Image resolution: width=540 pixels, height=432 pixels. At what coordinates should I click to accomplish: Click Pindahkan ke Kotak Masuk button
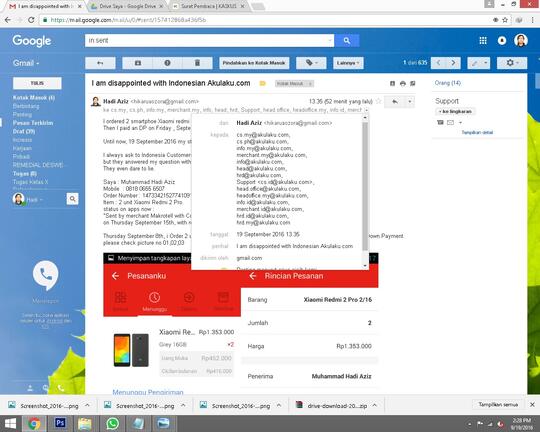click(x=254, y=63)
